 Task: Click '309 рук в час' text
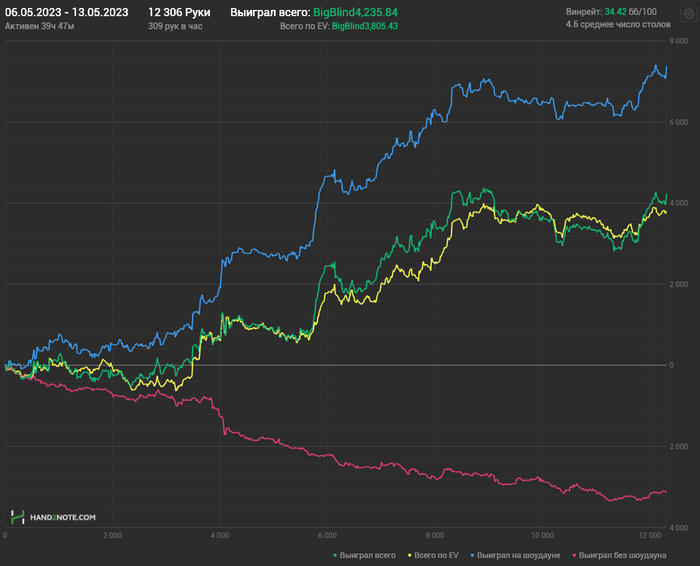click(x=175, y=26)
